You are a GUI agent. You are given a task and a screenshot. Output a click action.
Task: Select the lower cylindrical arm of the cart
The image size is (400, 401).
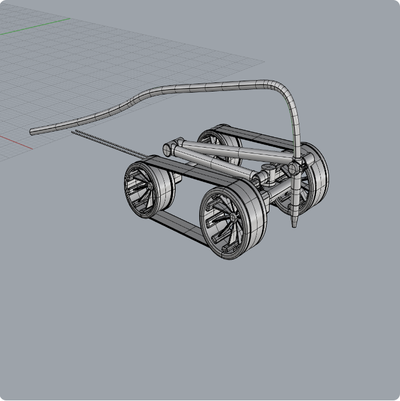pyautogui.click(x=213, y=162)
